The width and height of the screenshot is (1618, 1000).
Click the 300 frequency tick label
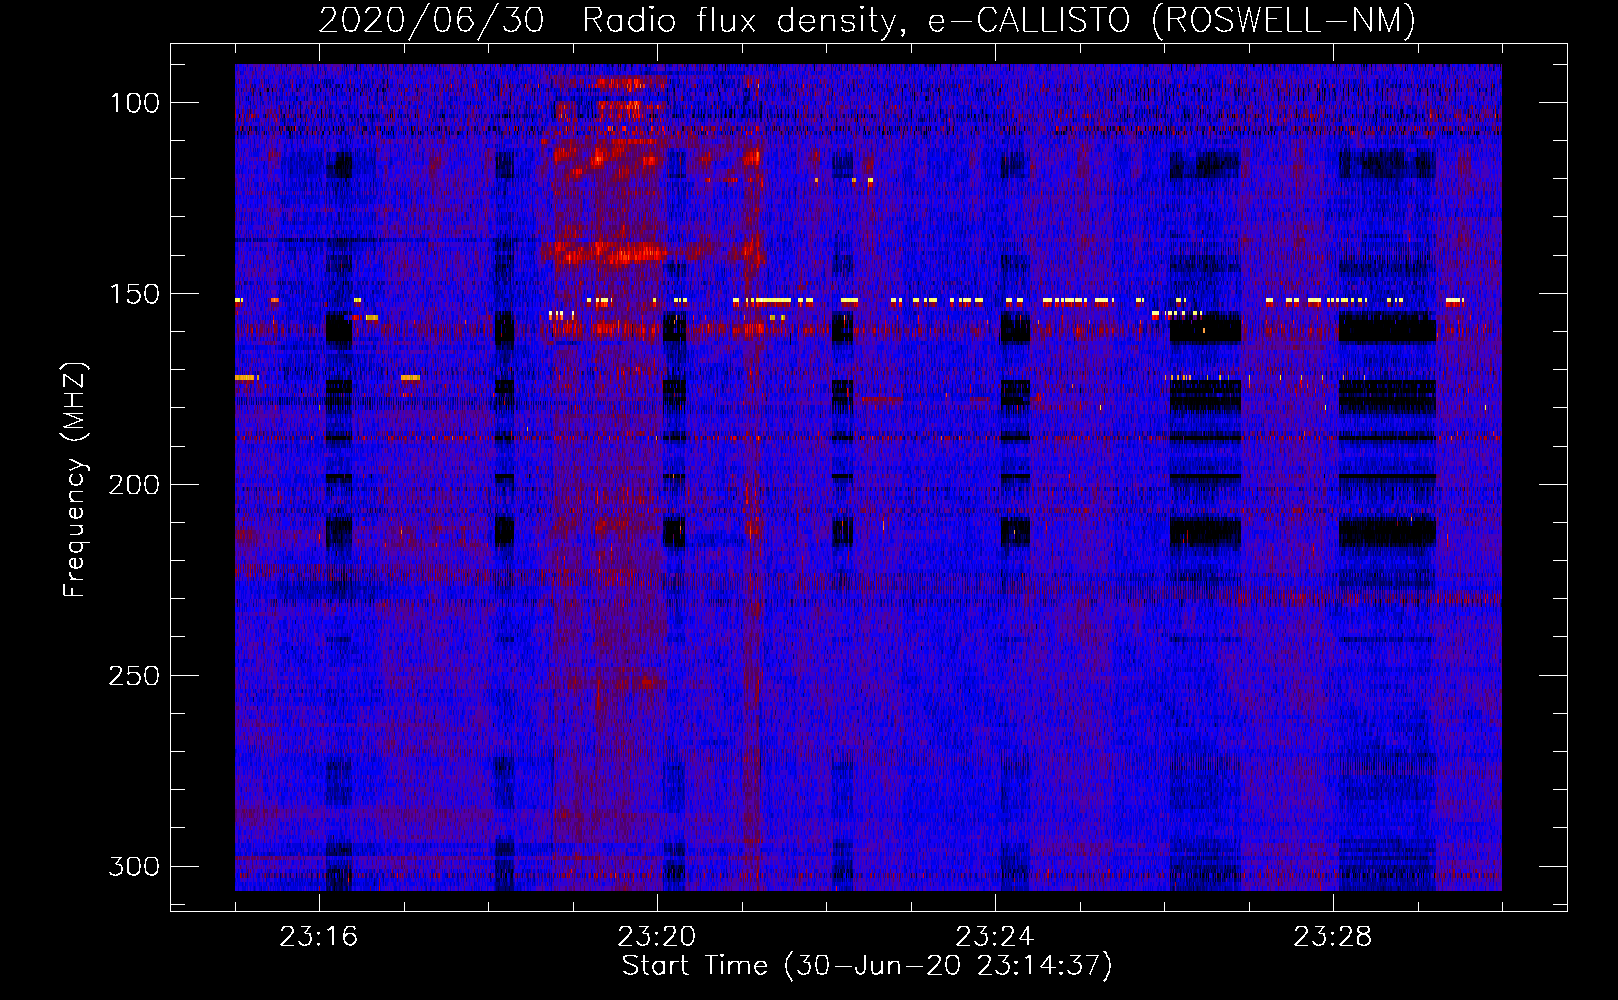click(x=134, y=866)
